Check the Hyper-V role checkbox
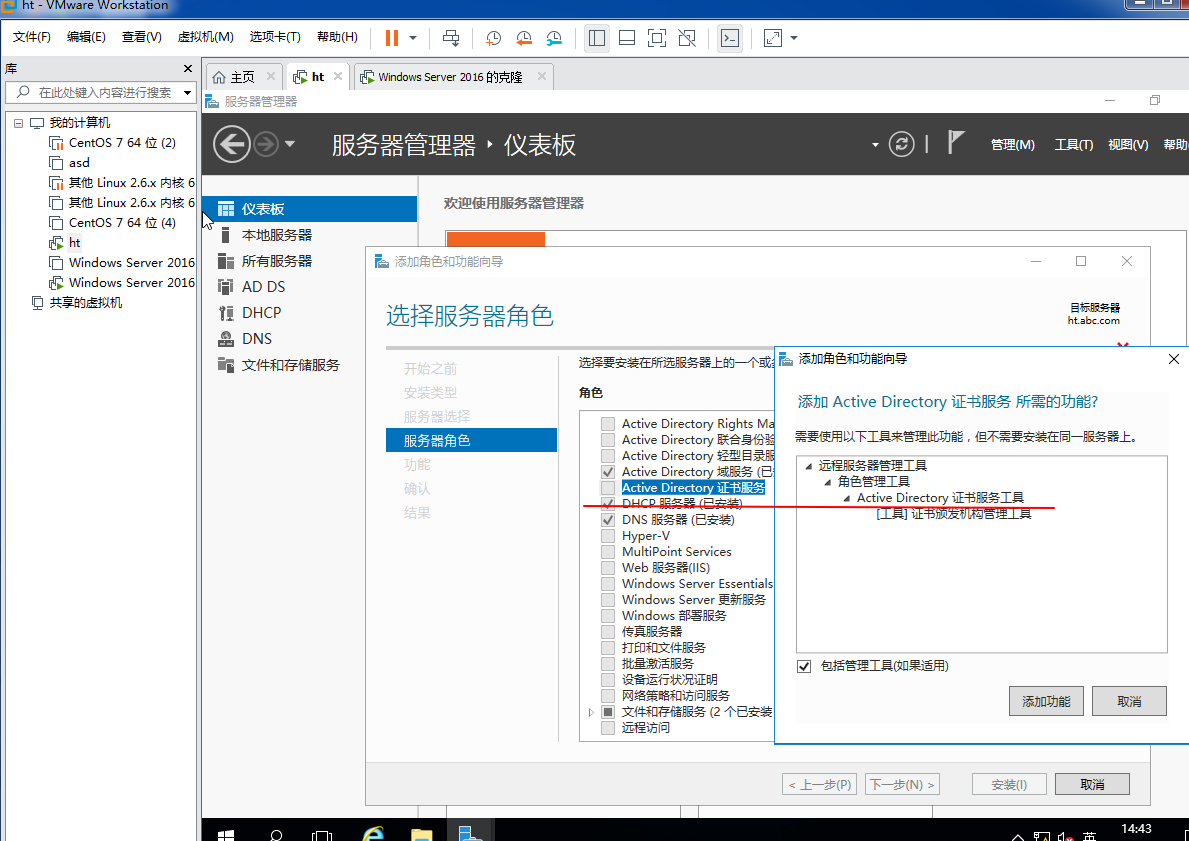This screenshot has width=1189, height=841. [607, 535]
